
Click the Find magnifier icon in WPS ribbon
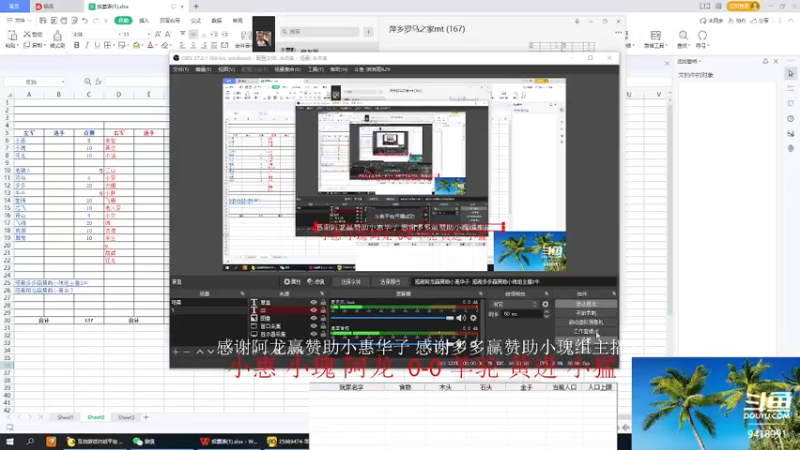point(683,35)
